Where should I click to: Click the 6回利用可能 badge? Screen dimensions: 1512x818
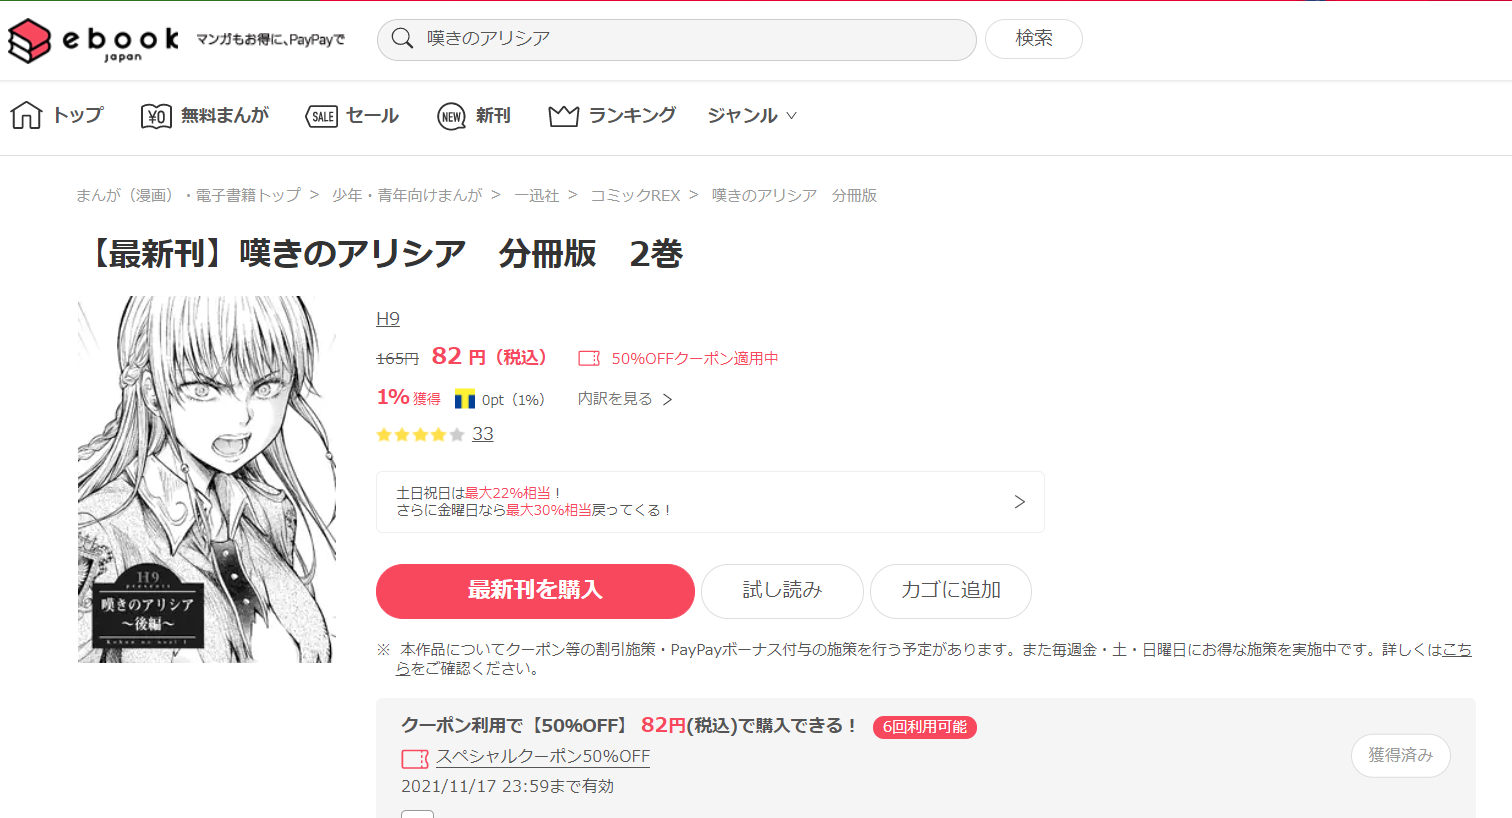tap(925, 727)
